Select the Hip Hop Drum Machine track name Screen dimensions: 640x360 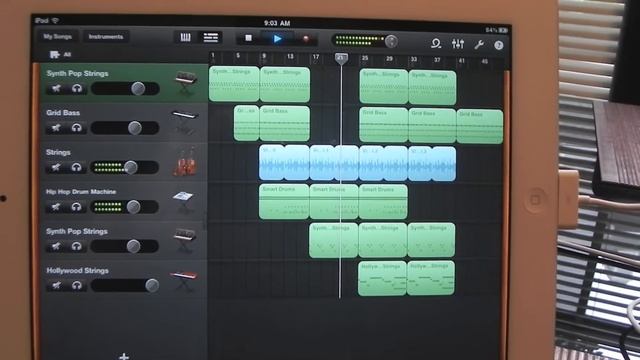pos(81,192)
